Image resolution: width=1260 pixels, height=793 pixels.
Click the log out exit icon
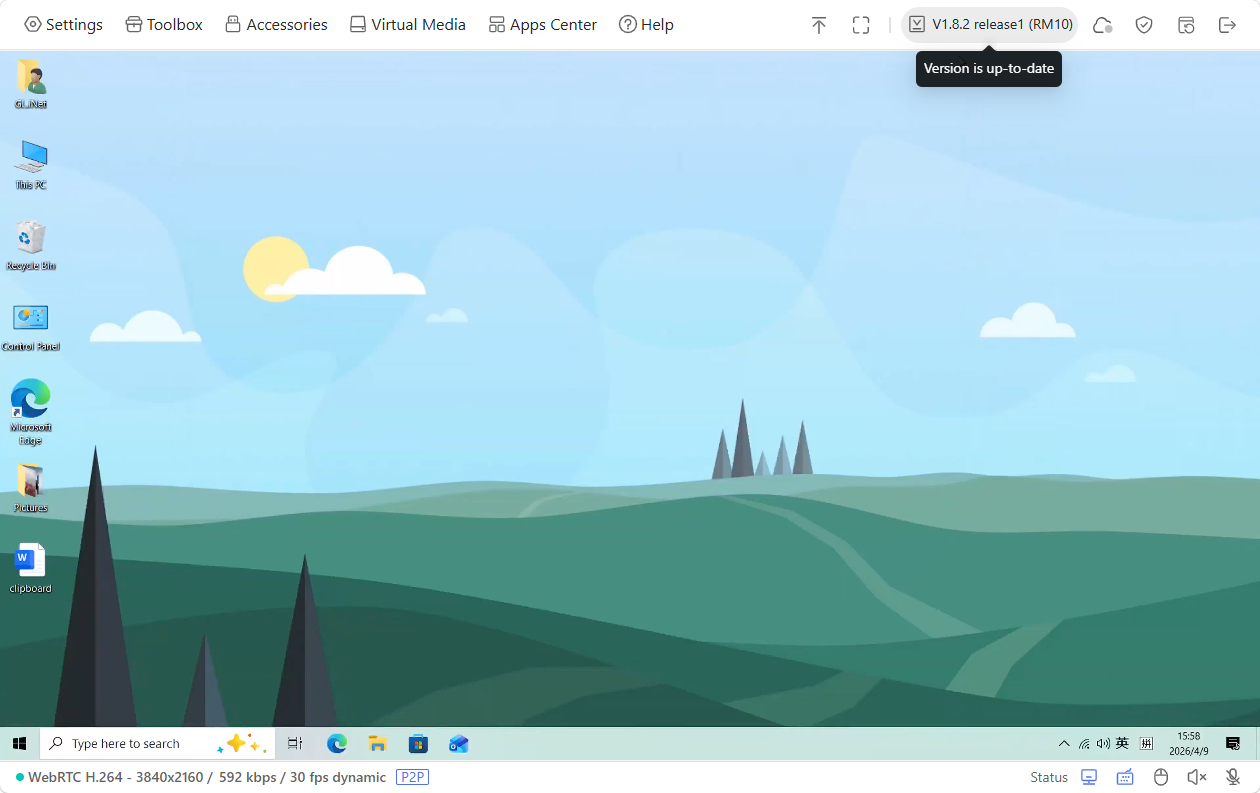(1227, 25)
